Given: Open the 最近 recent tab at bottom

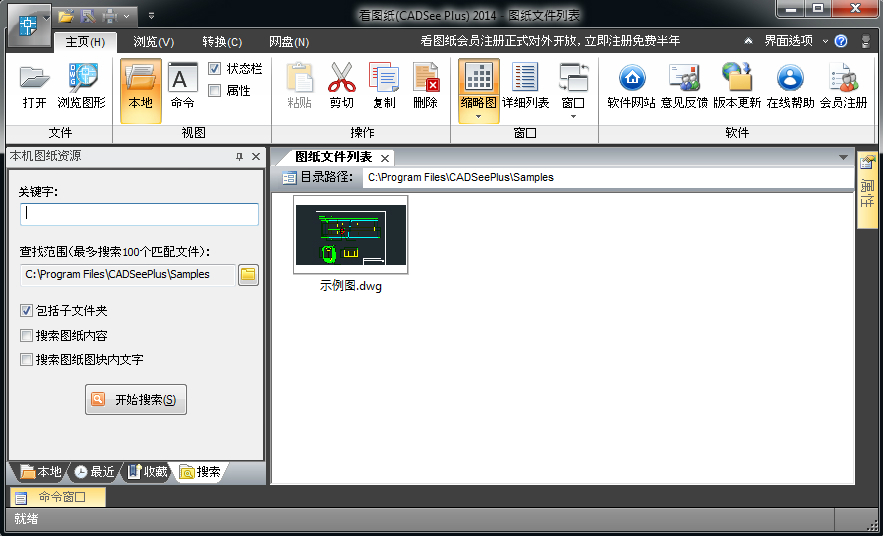Looking at the screenshot, I should [94, 472].
